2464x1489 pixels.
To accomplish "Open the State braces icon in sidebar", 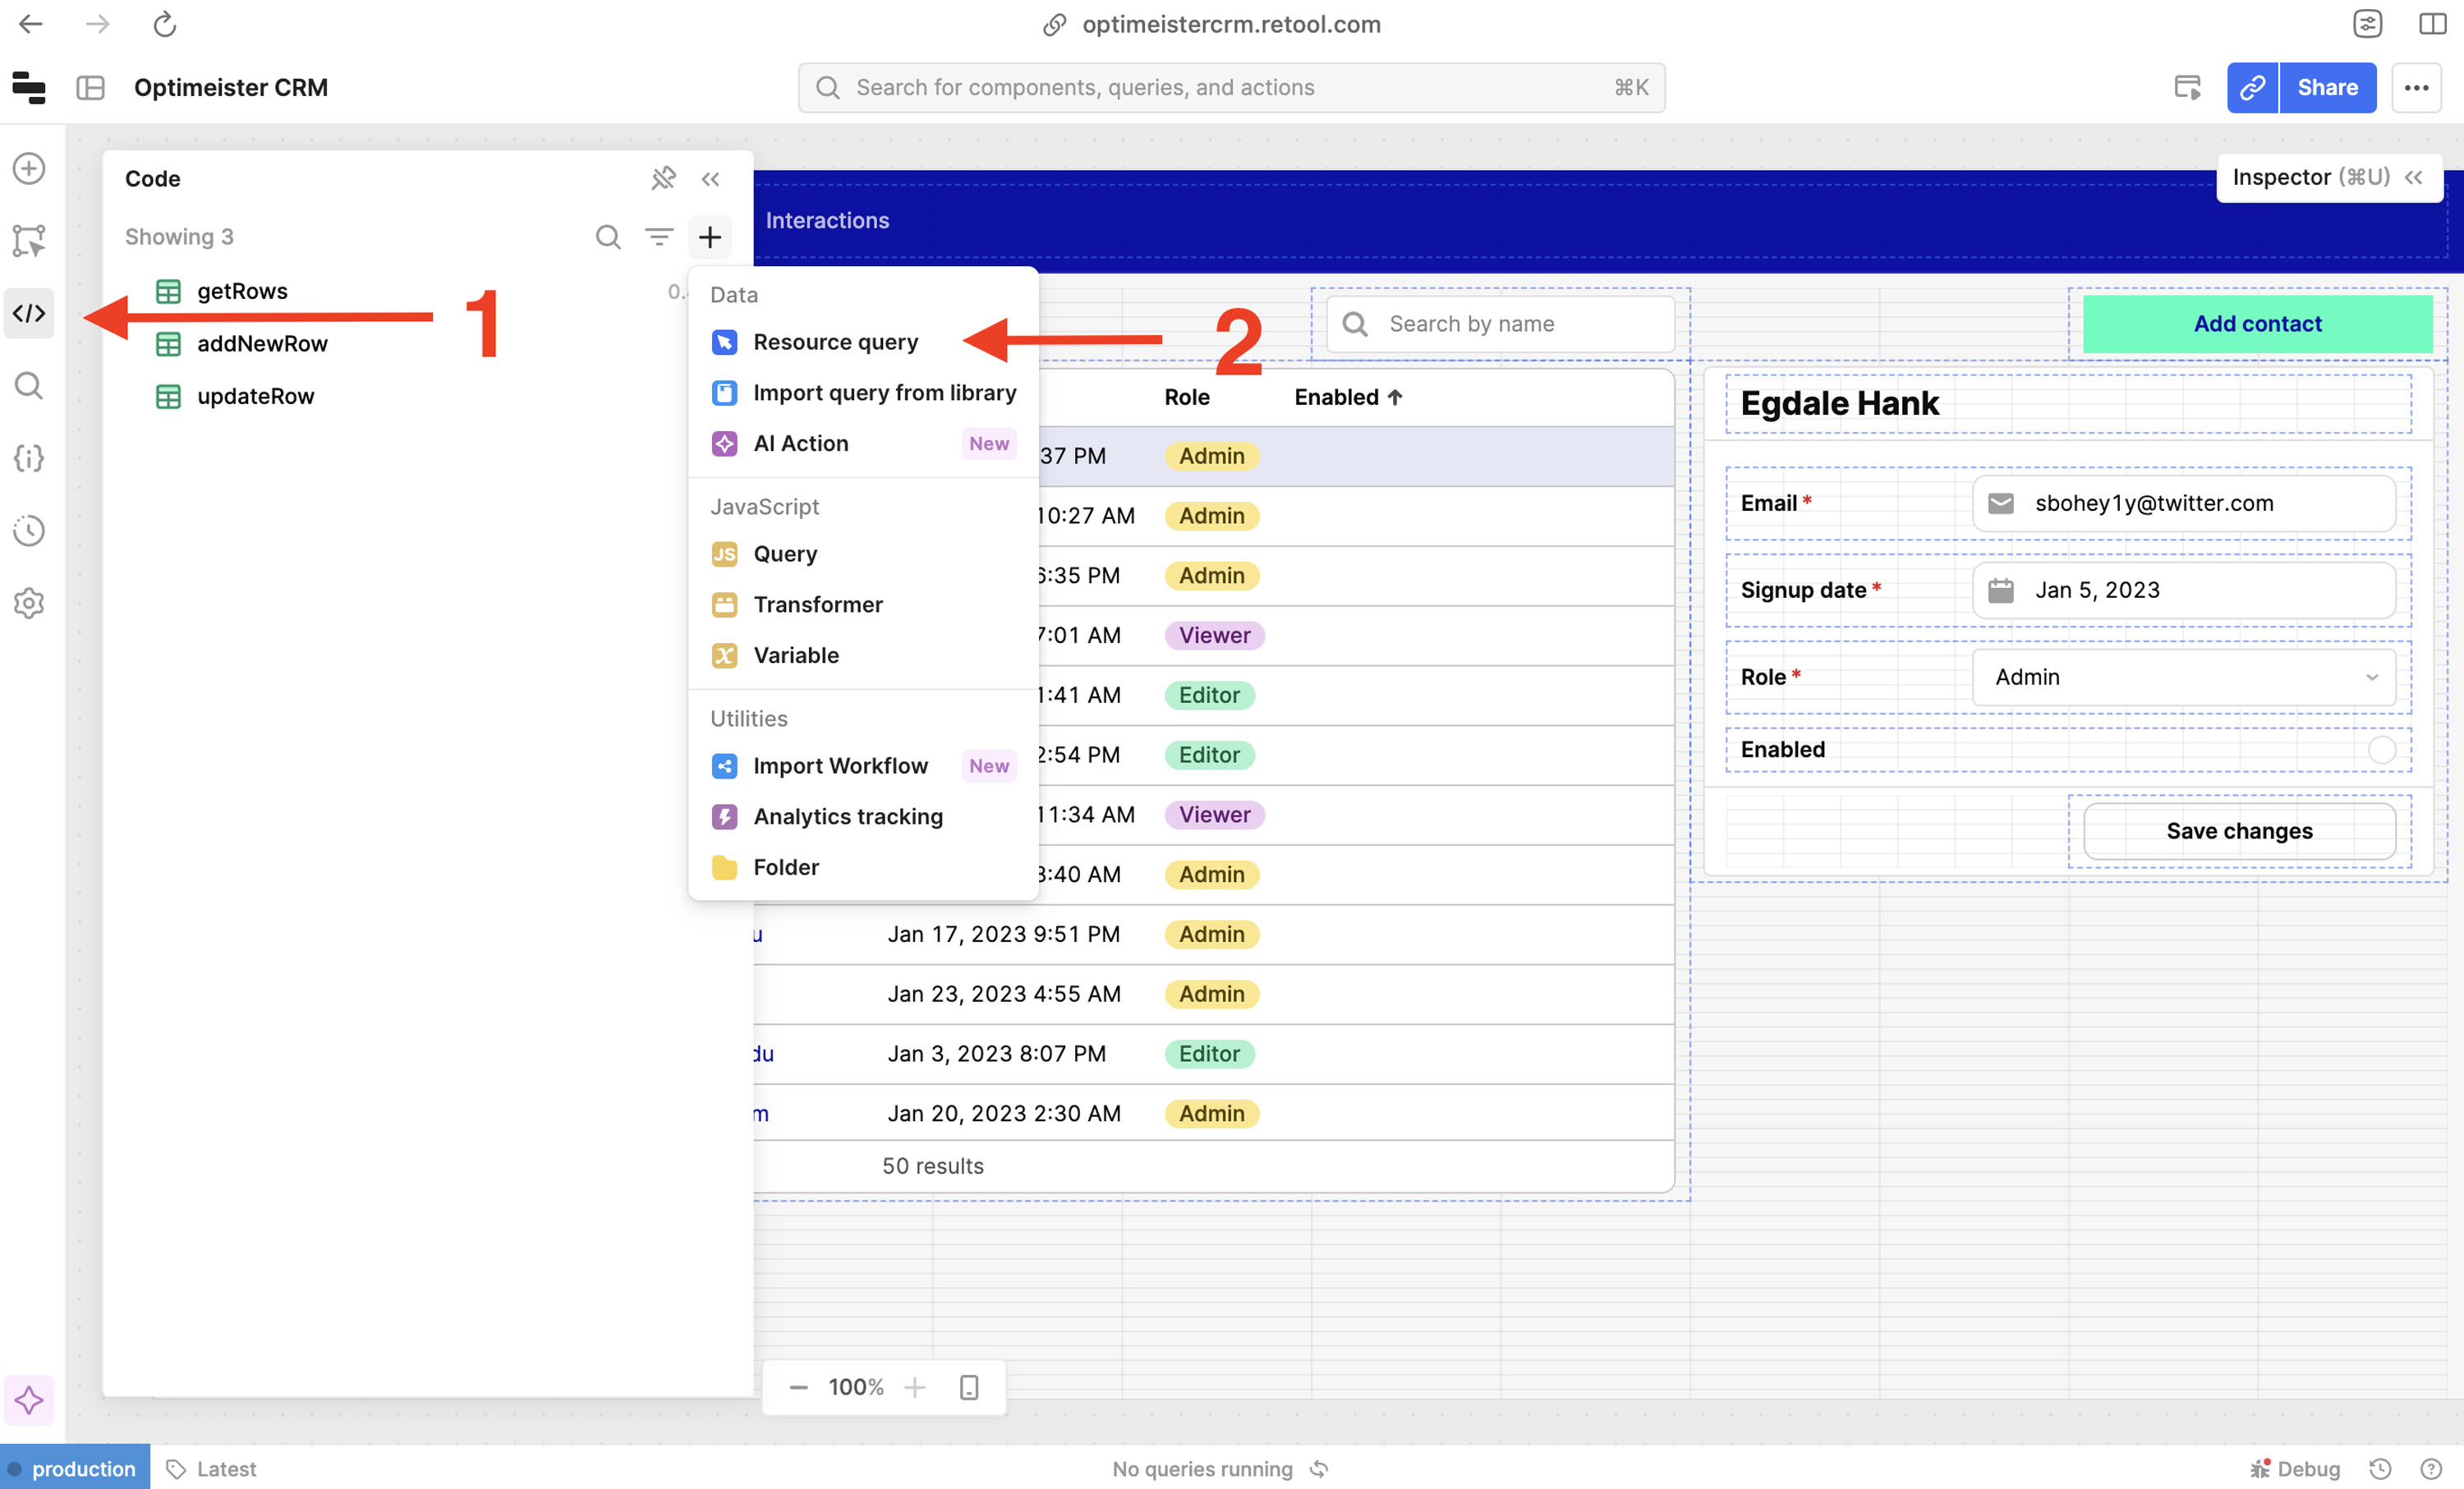I will 28,458.
